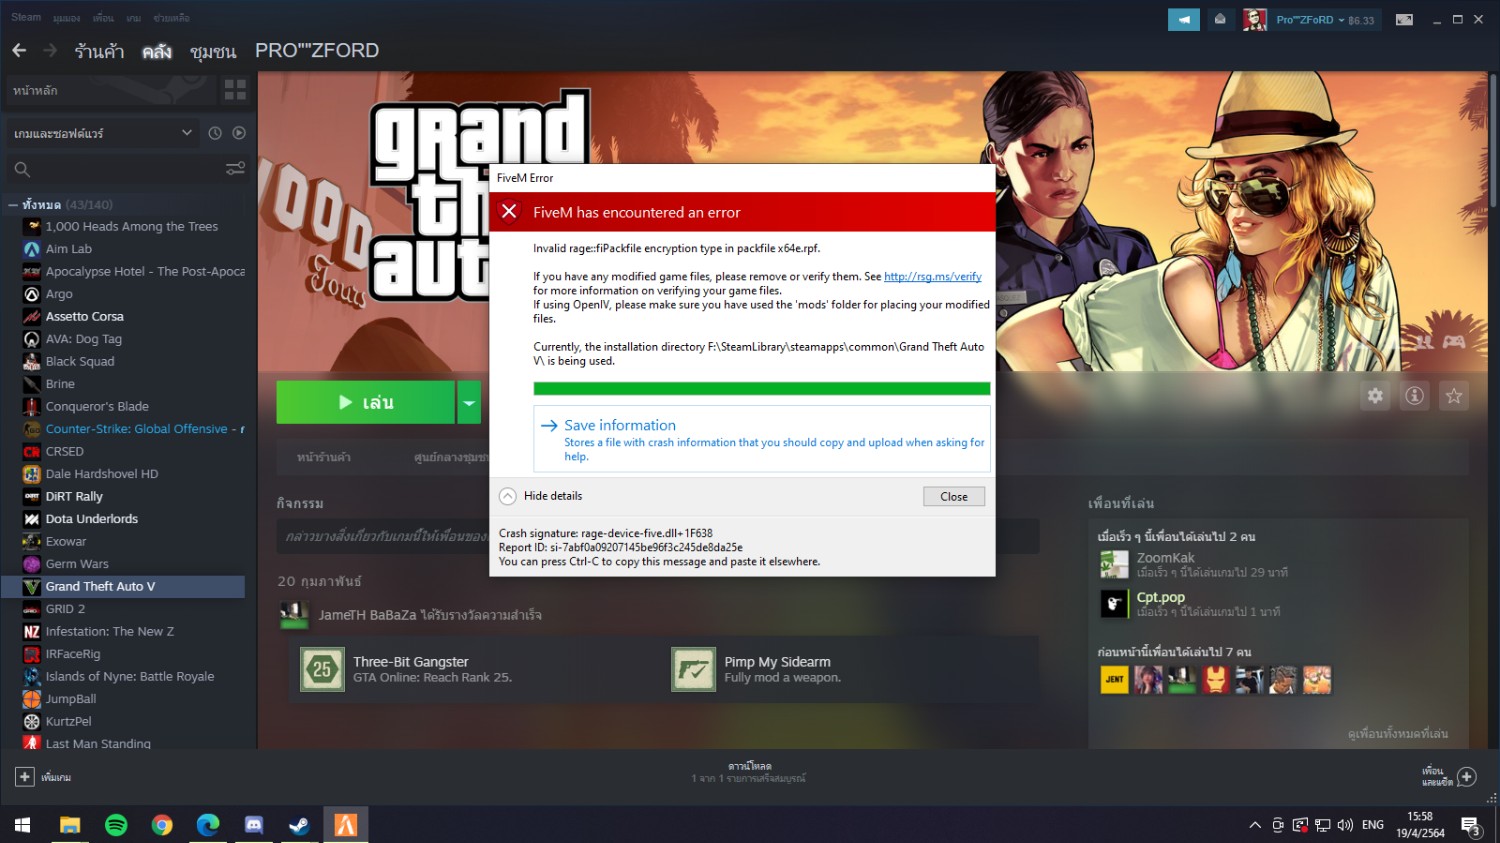The image size is (1500, 843).
Task: Click the Add a game plus icon
Action: coord(25,776)
